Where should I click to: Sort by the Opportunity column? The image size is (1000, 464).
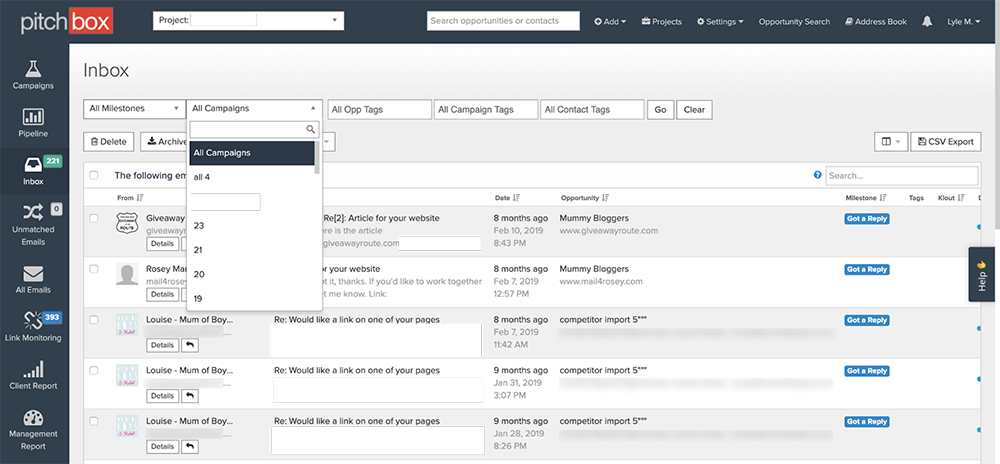click(x=585, y=198)
